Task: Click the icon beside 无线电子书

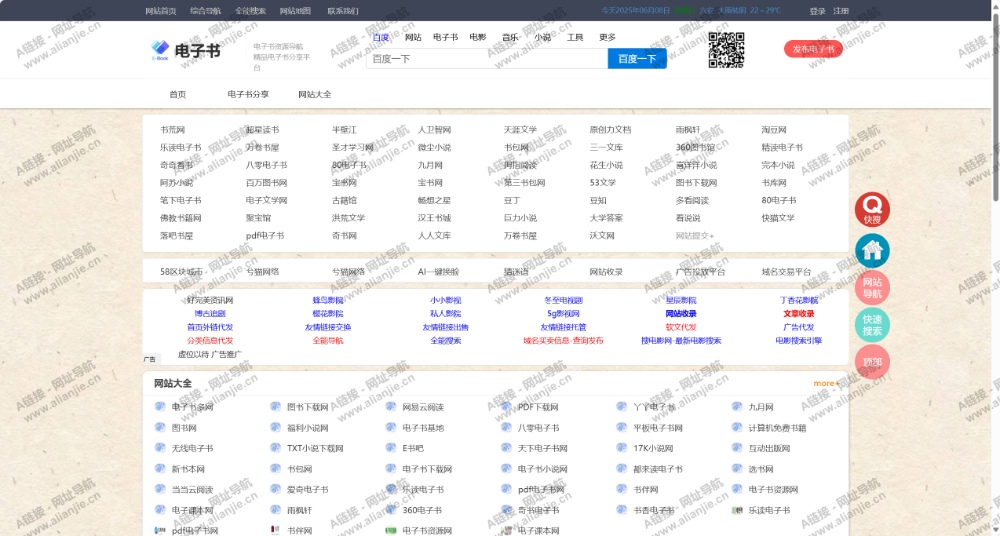Action: (x=160, y=448)
